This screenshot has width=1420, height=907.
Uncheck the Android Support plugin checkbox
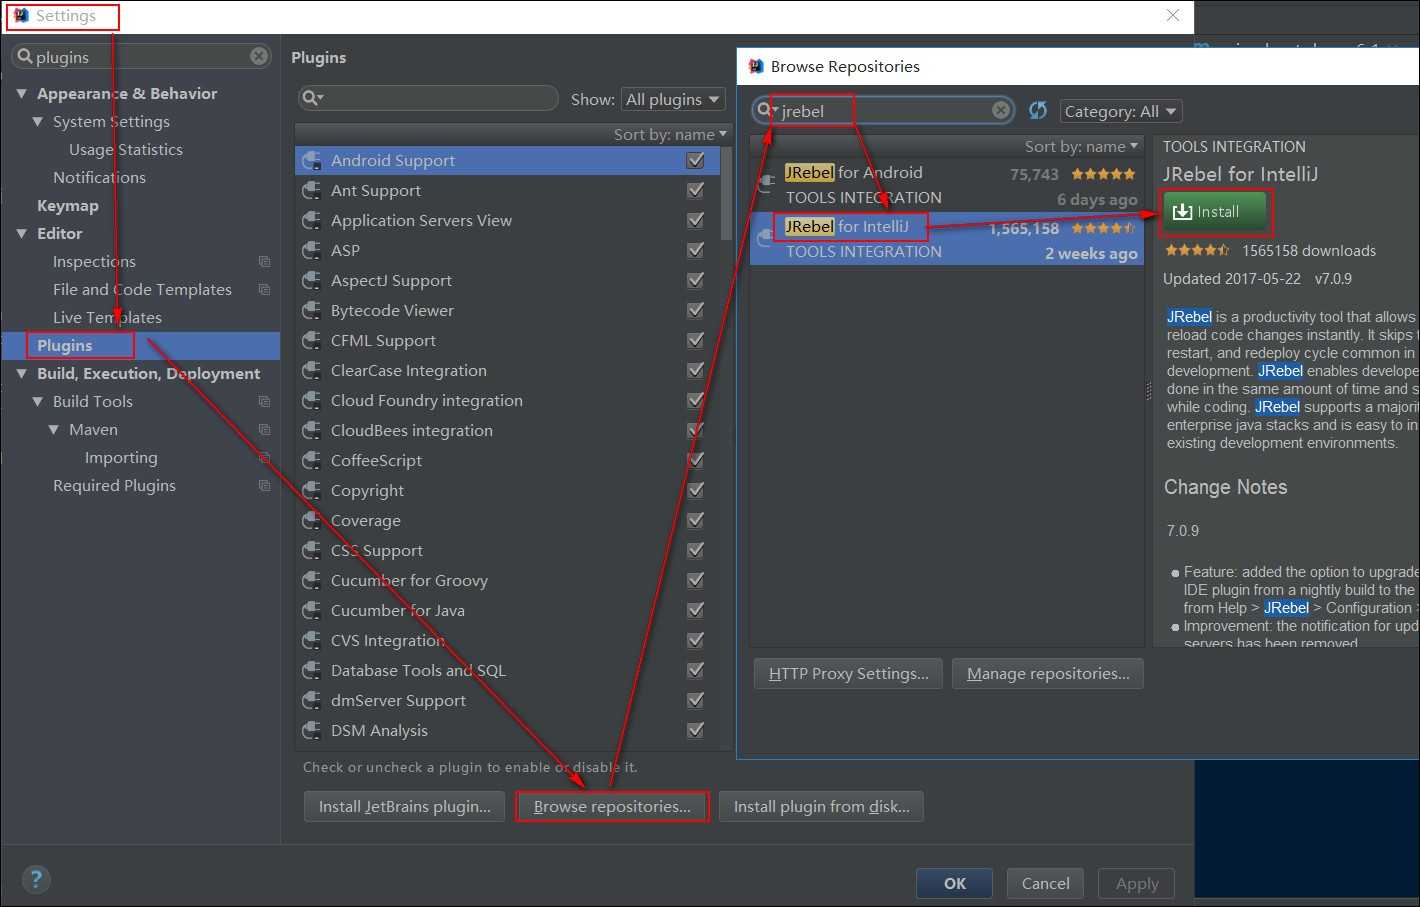point(696,160)
